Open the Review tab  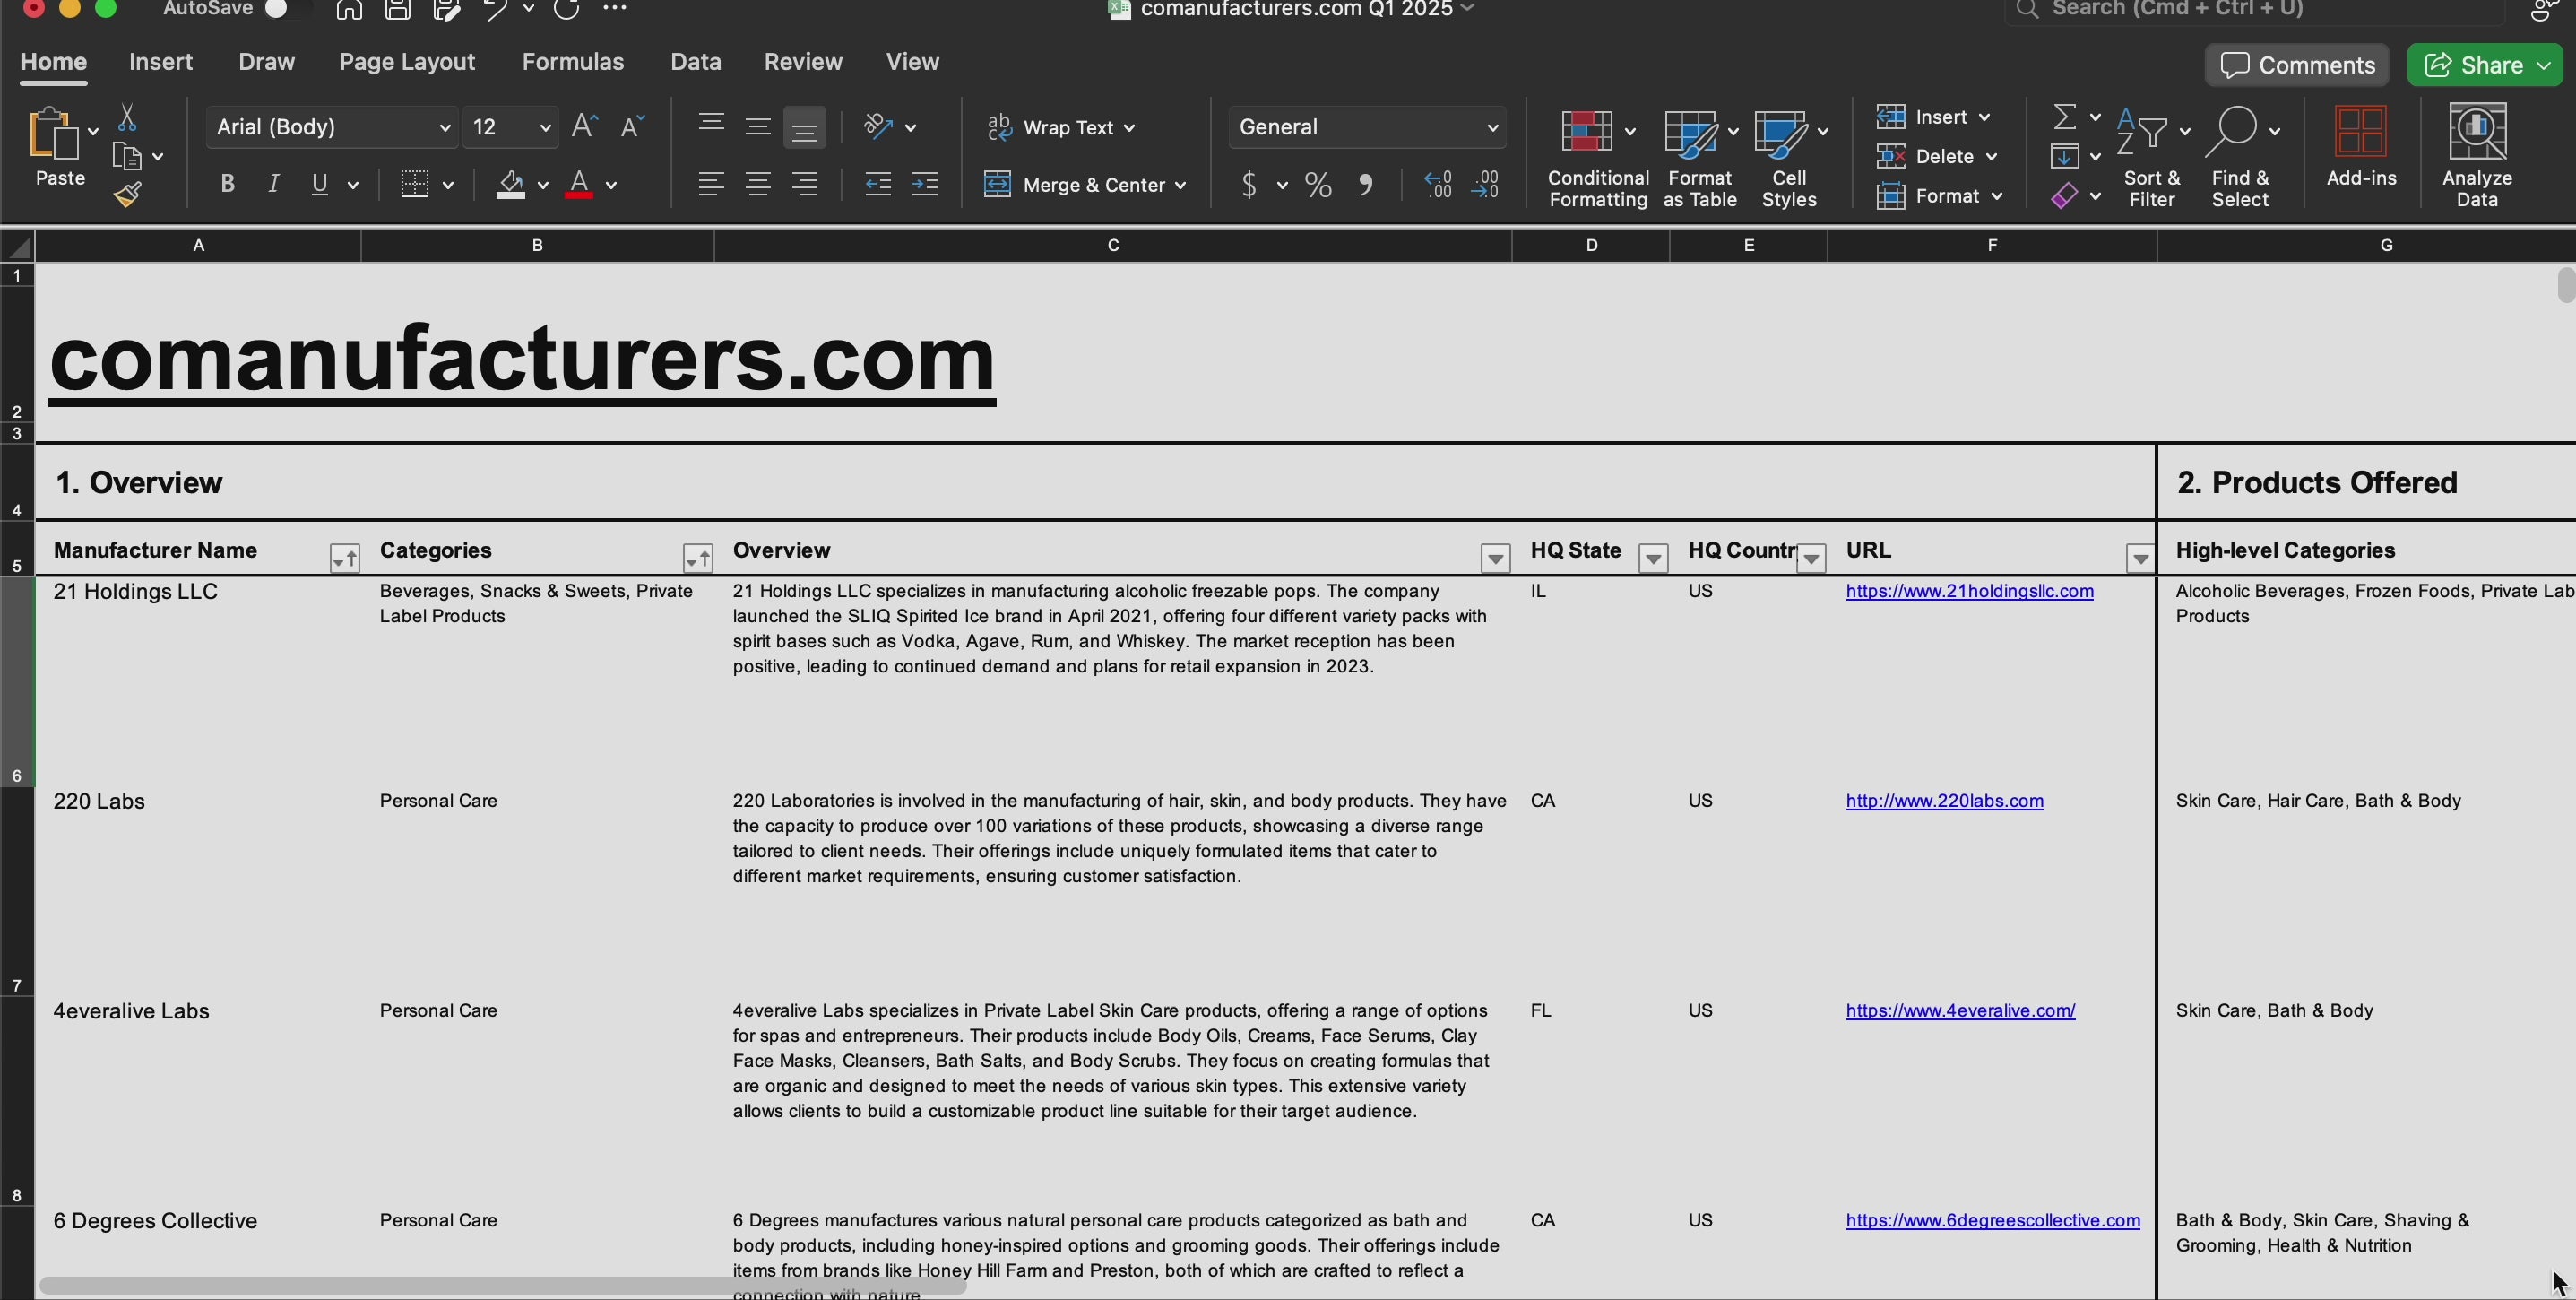tap(803, 62)
